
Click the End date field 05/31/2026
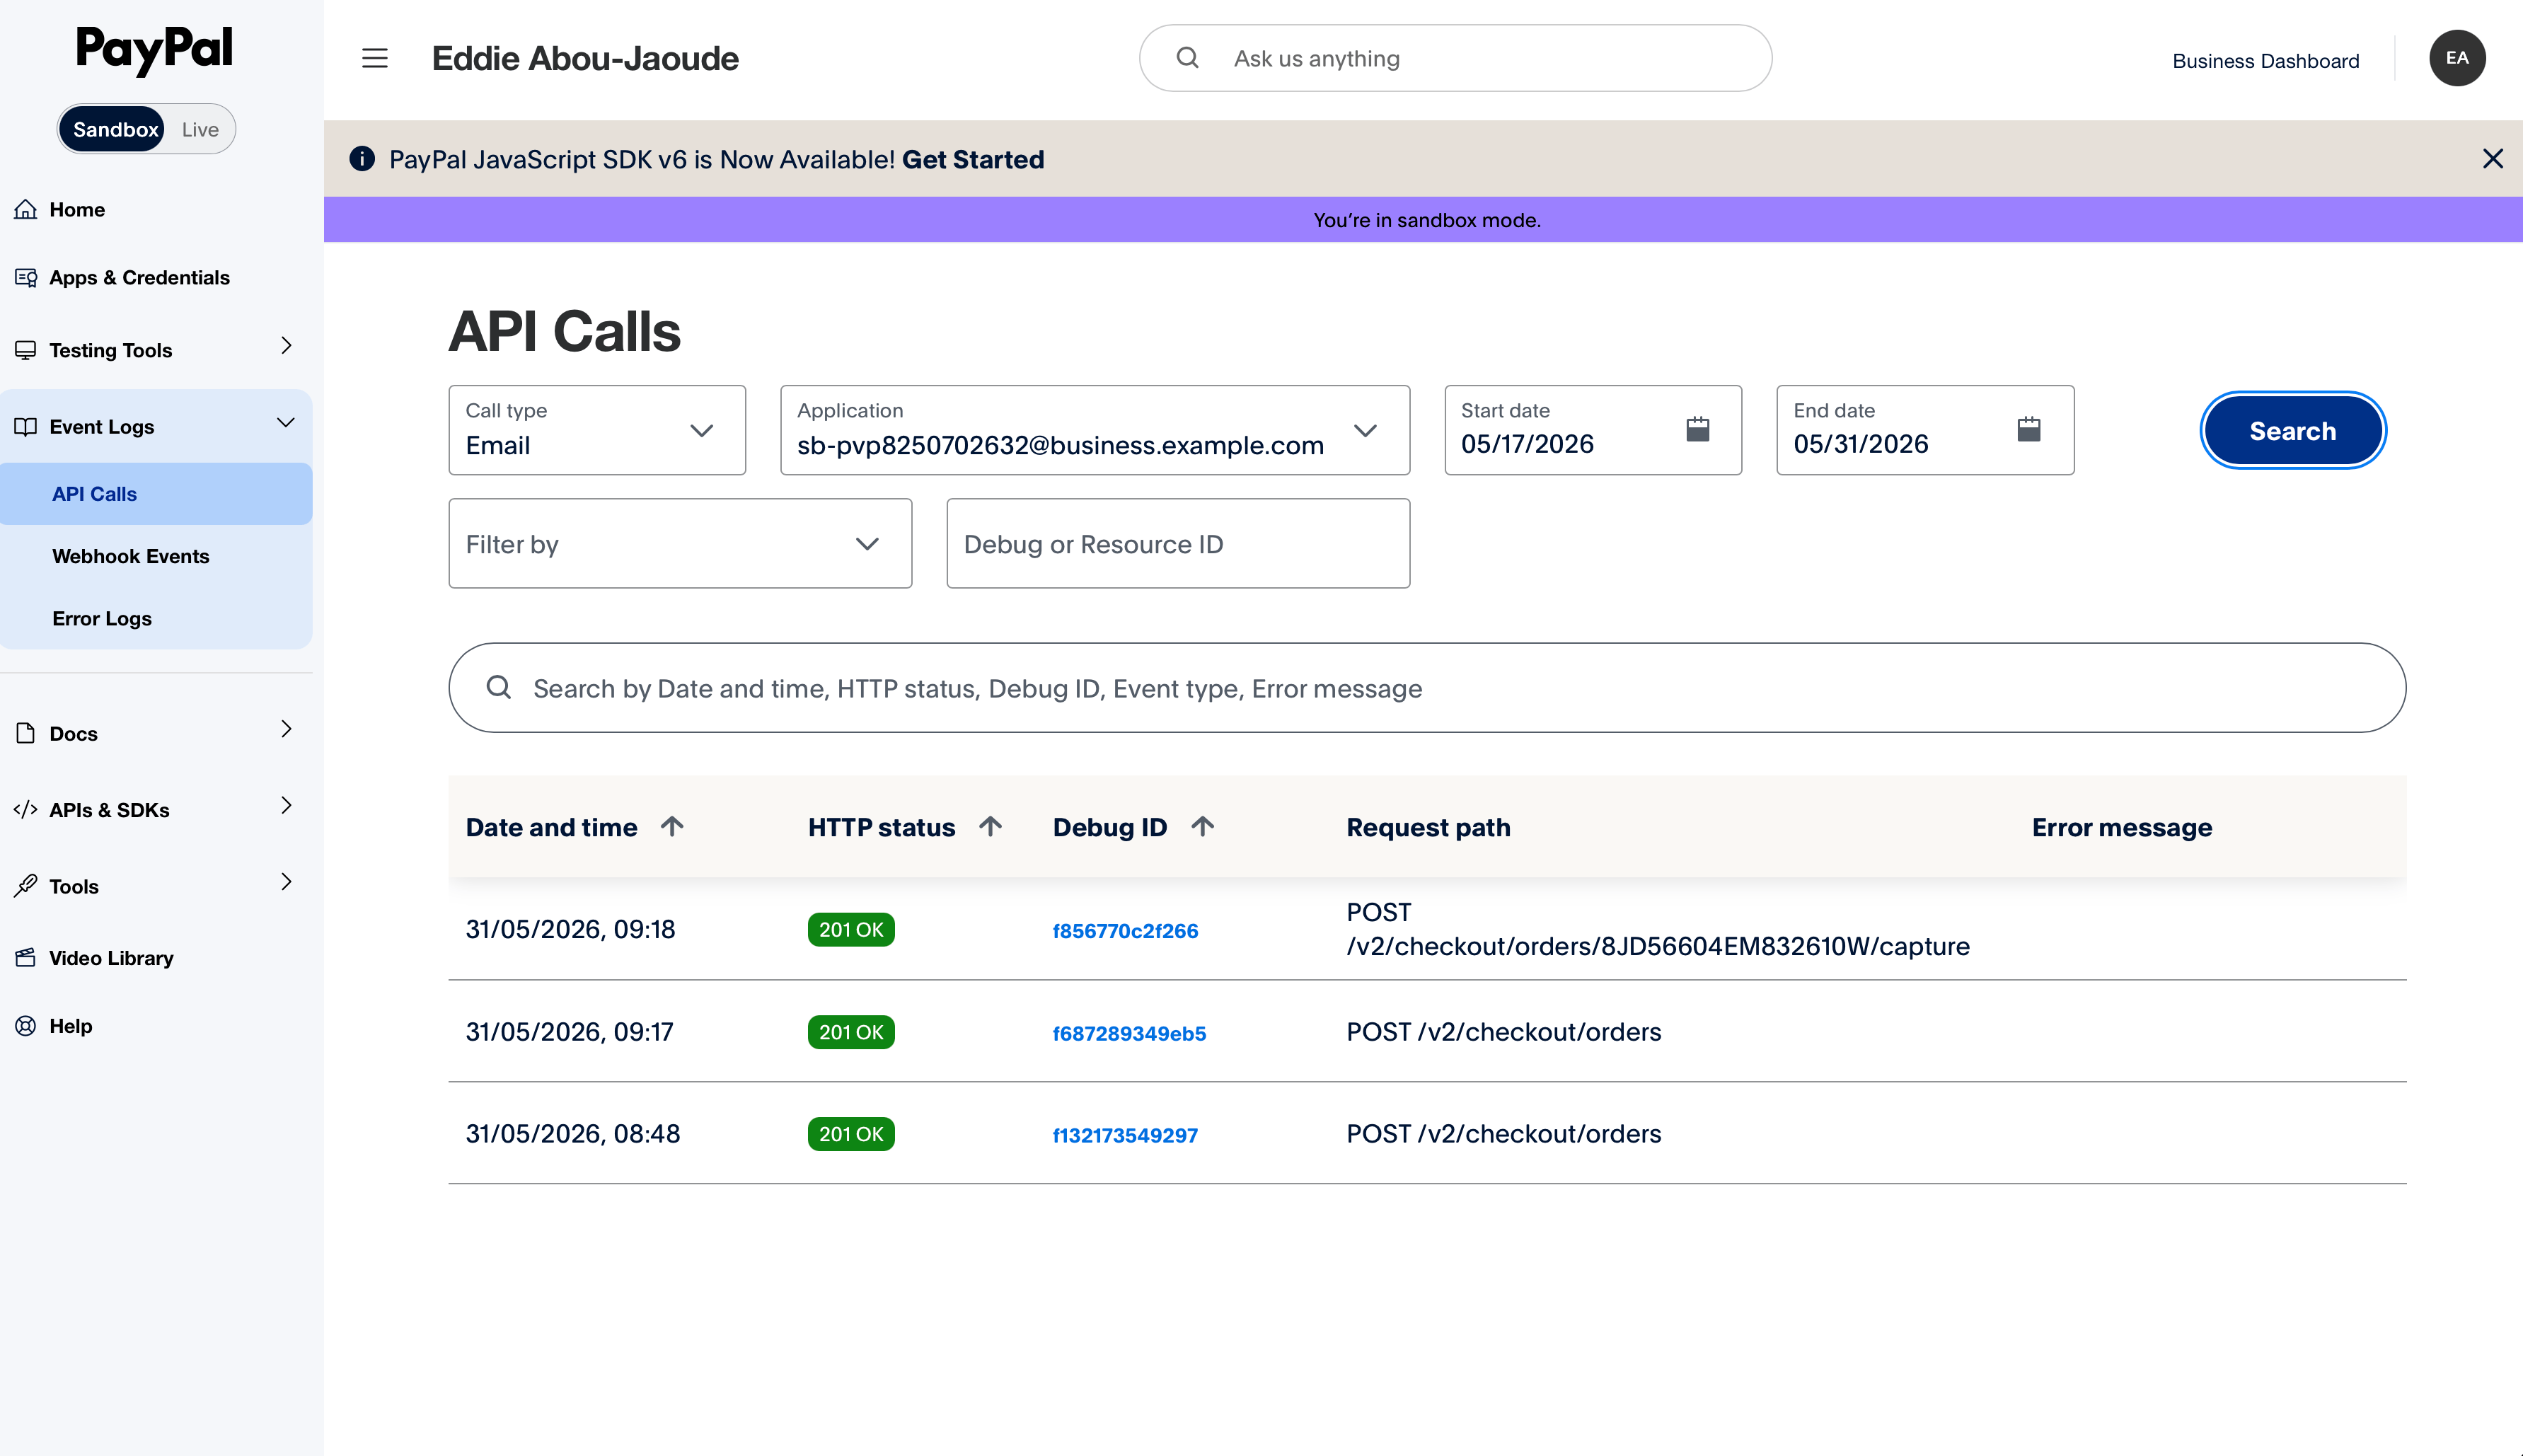1925,430
